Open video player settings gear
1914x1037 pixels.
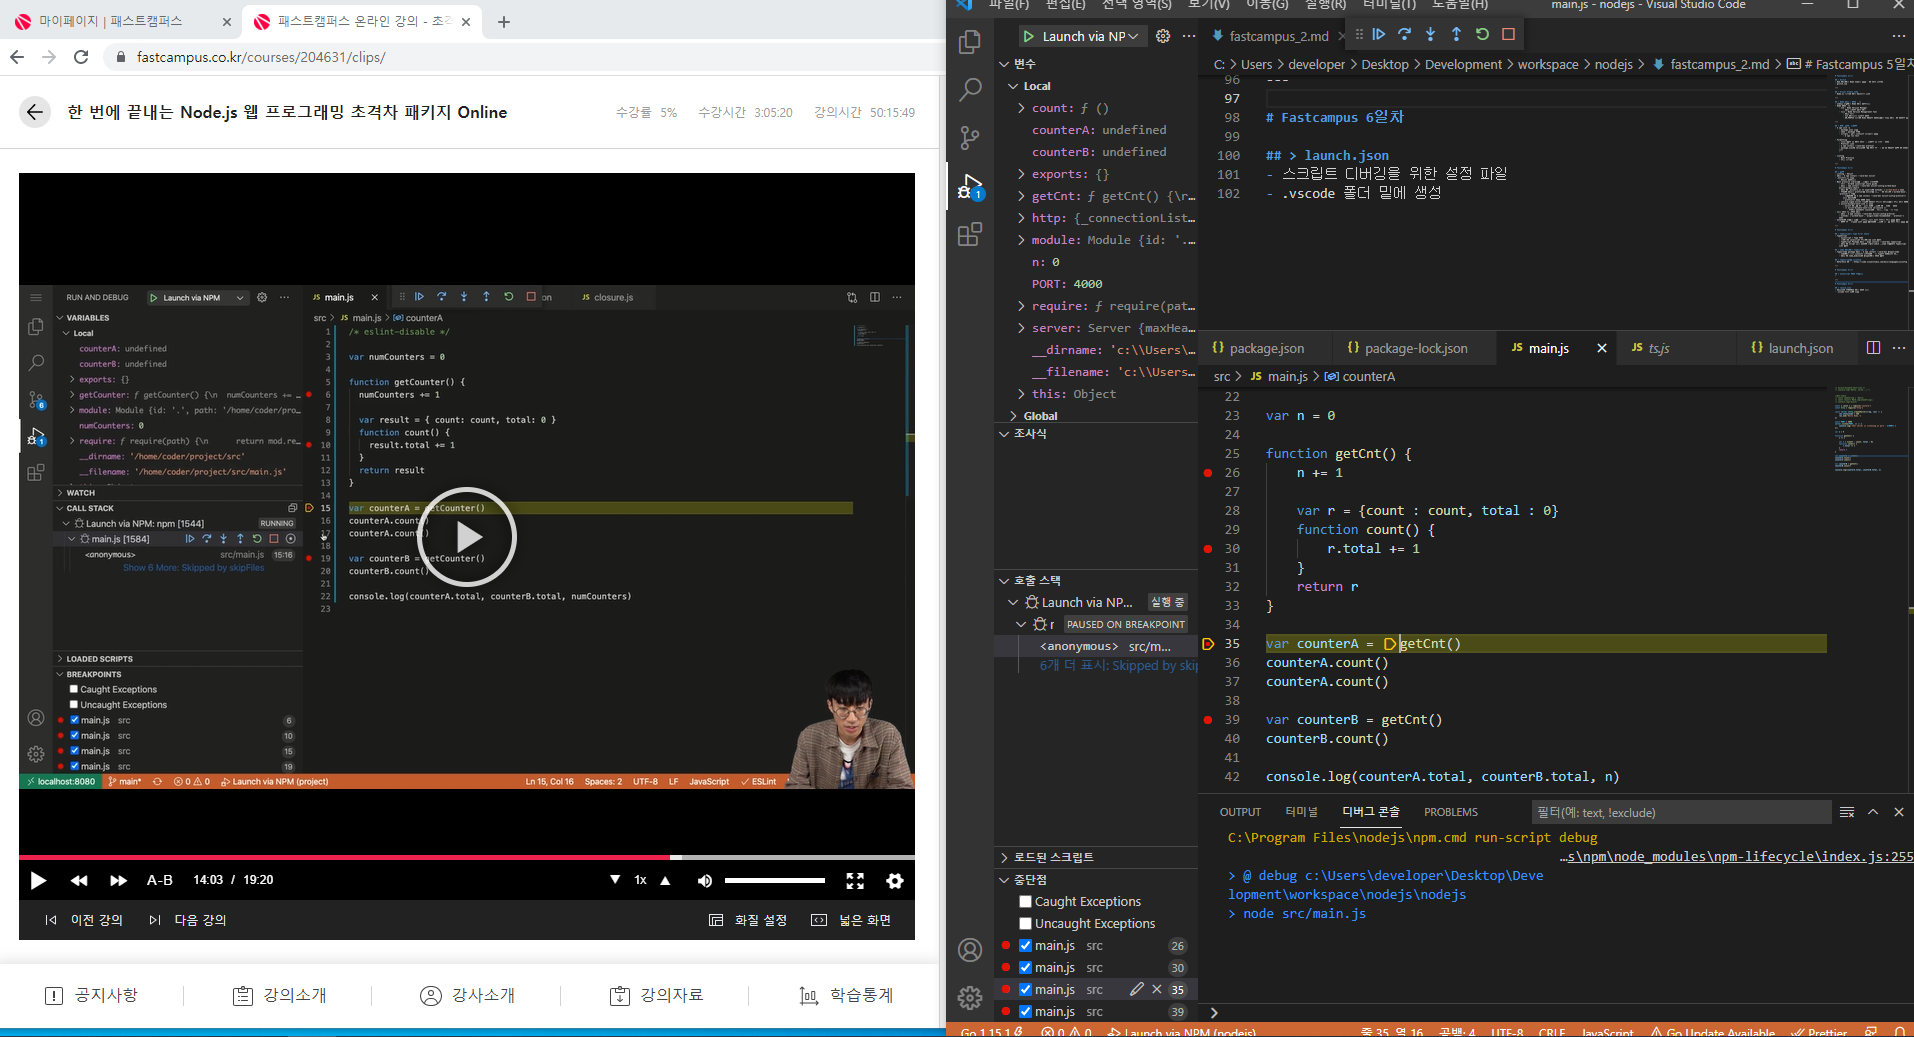(x=895, y=880)
